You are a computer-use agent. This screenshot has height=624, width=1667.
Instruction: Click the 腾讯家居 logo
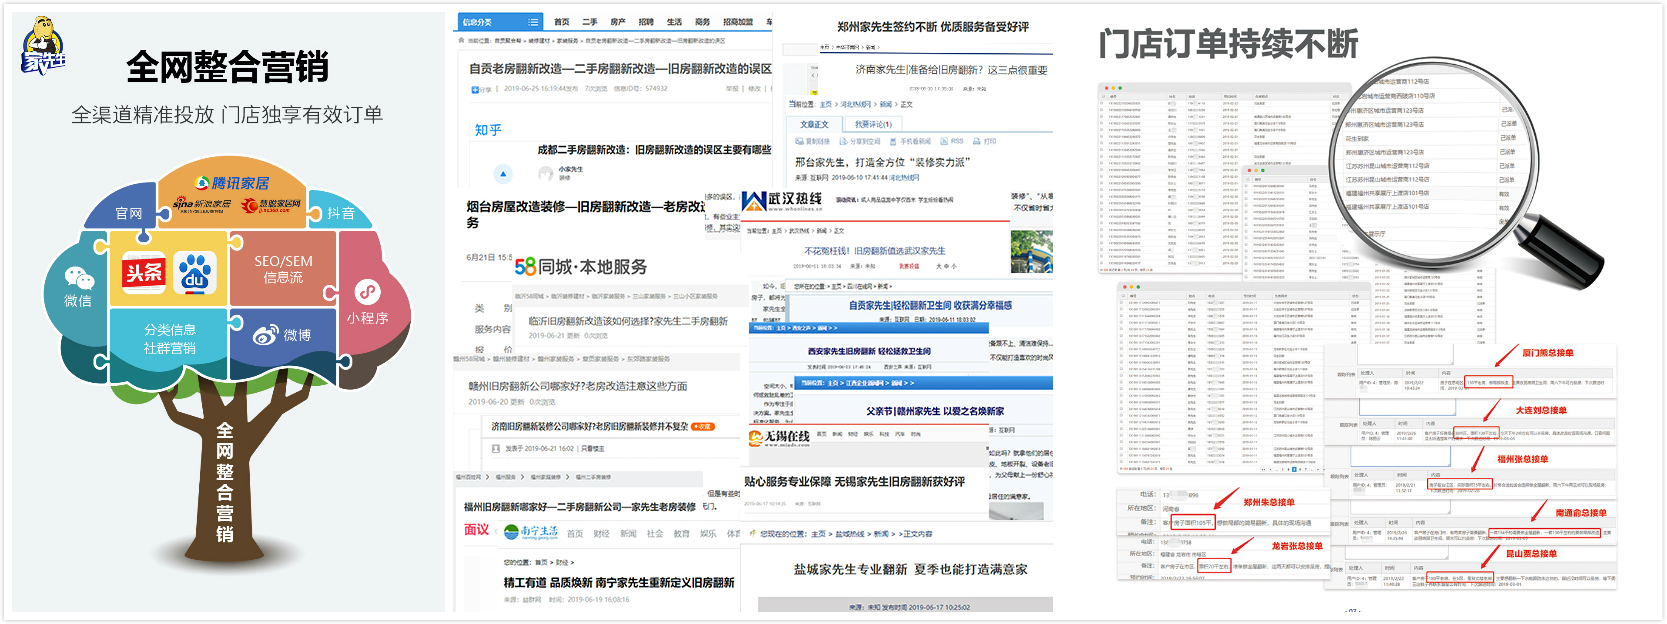coord(232,183)
